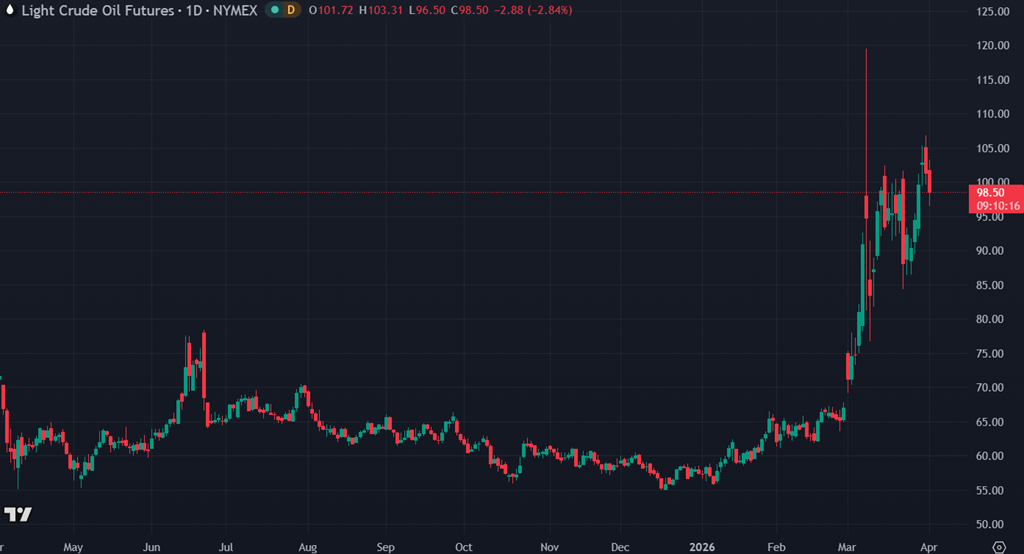Viewport: 1024px width, 554px height.
Task: Open the TradingView logo link
Action: 17,514
